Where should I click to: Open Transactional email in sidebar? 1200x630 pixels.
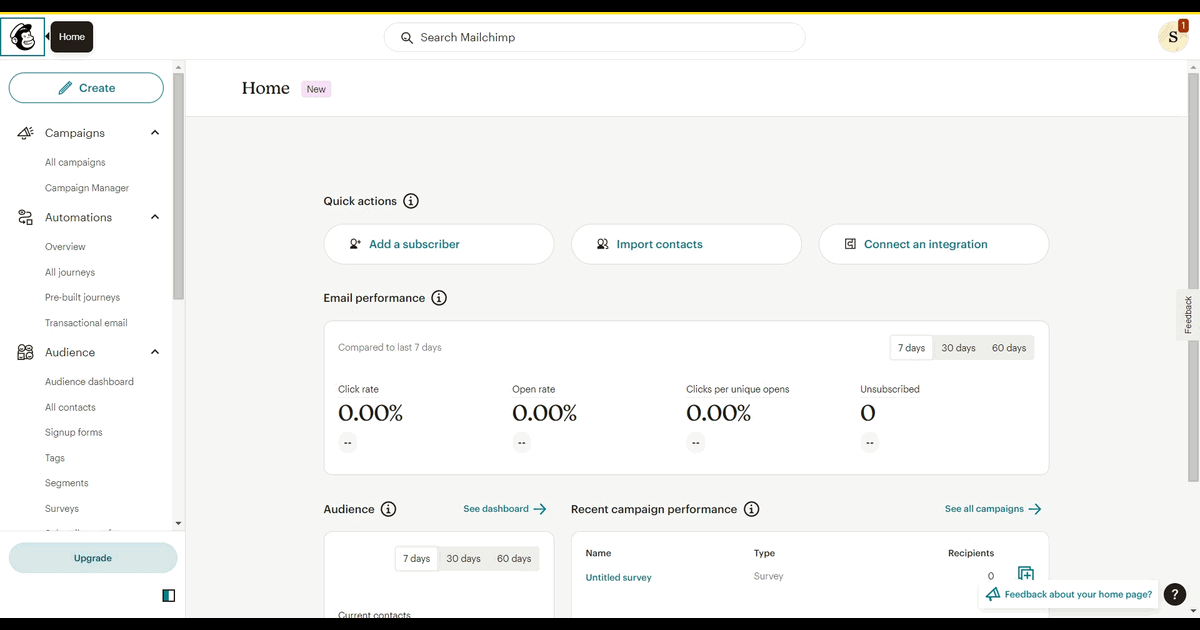(86, 323)
